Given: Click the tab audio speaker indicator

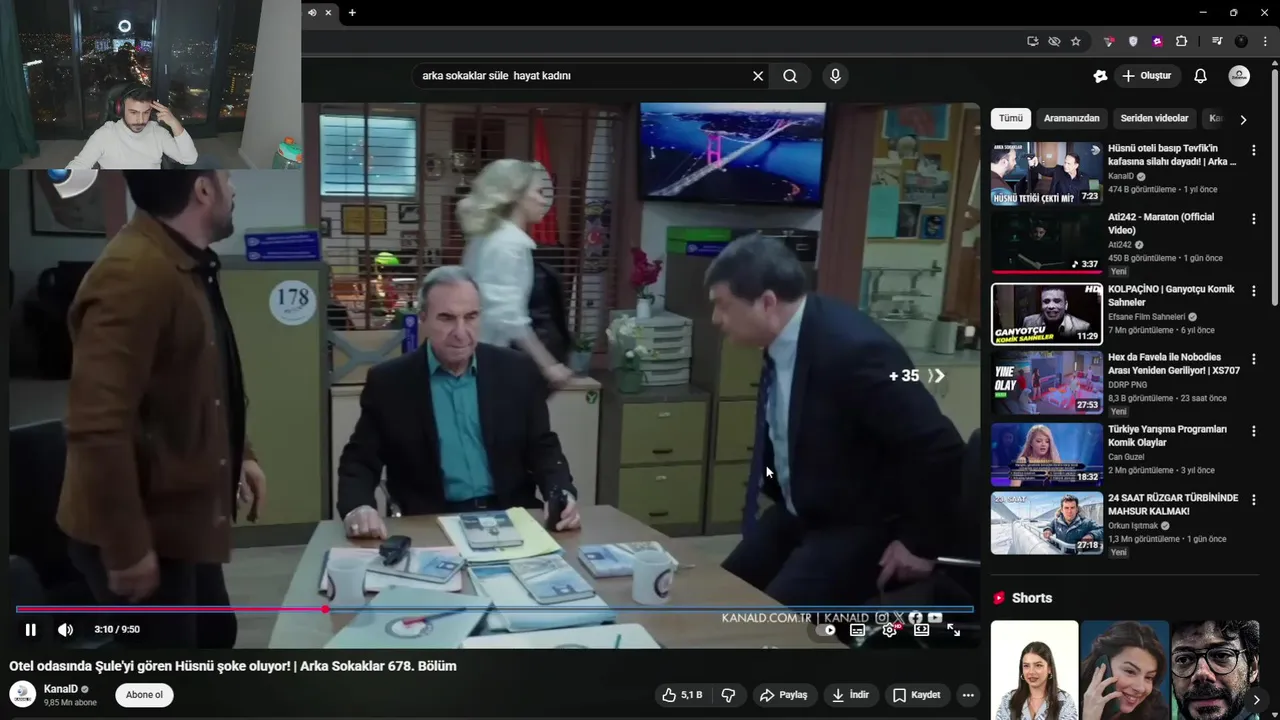Looking at the screenshot, I should (x=312, y=12).
